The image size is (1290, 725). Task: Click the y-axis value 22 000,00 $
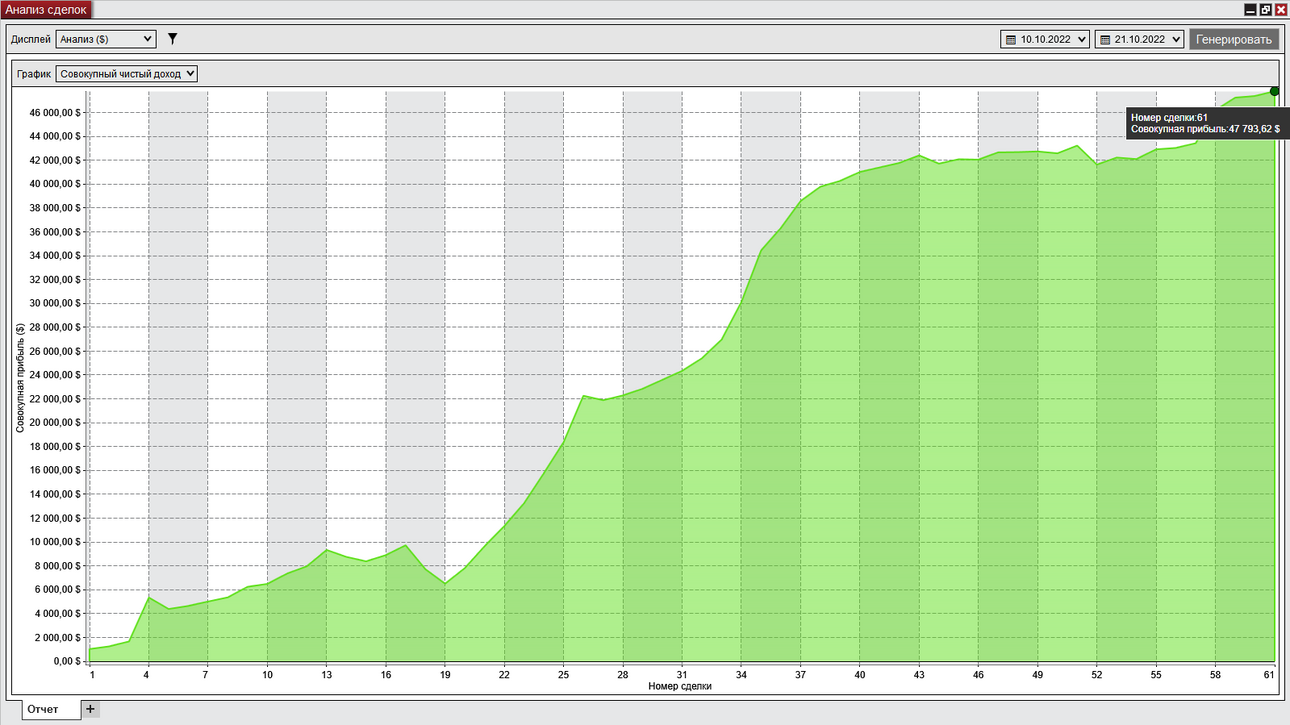(55, 399)
